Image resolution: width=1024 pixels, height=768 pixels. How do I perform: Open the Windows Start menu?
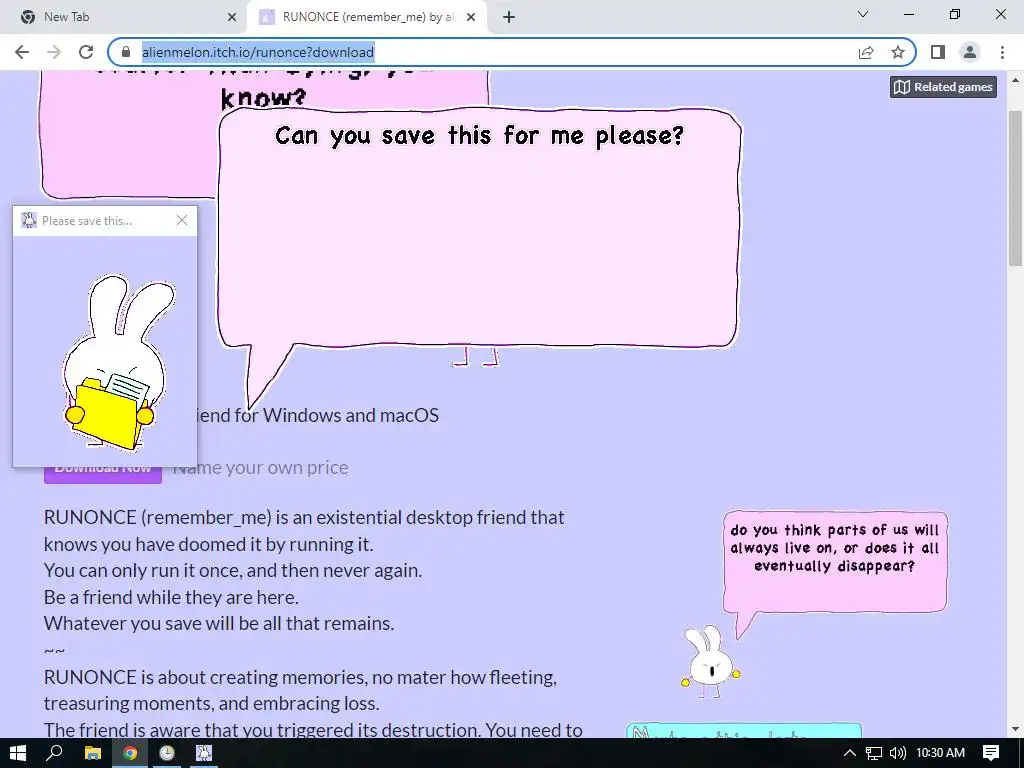click(17, 753)
